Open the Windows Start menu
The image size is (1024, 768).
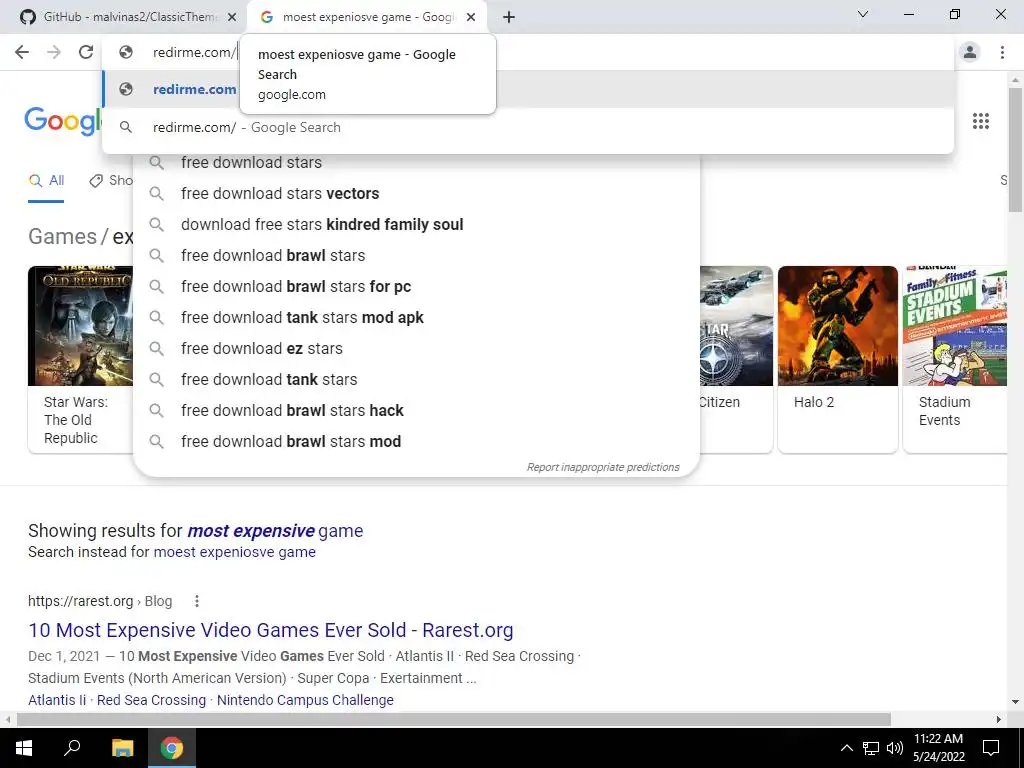click(x=24, y=748)
